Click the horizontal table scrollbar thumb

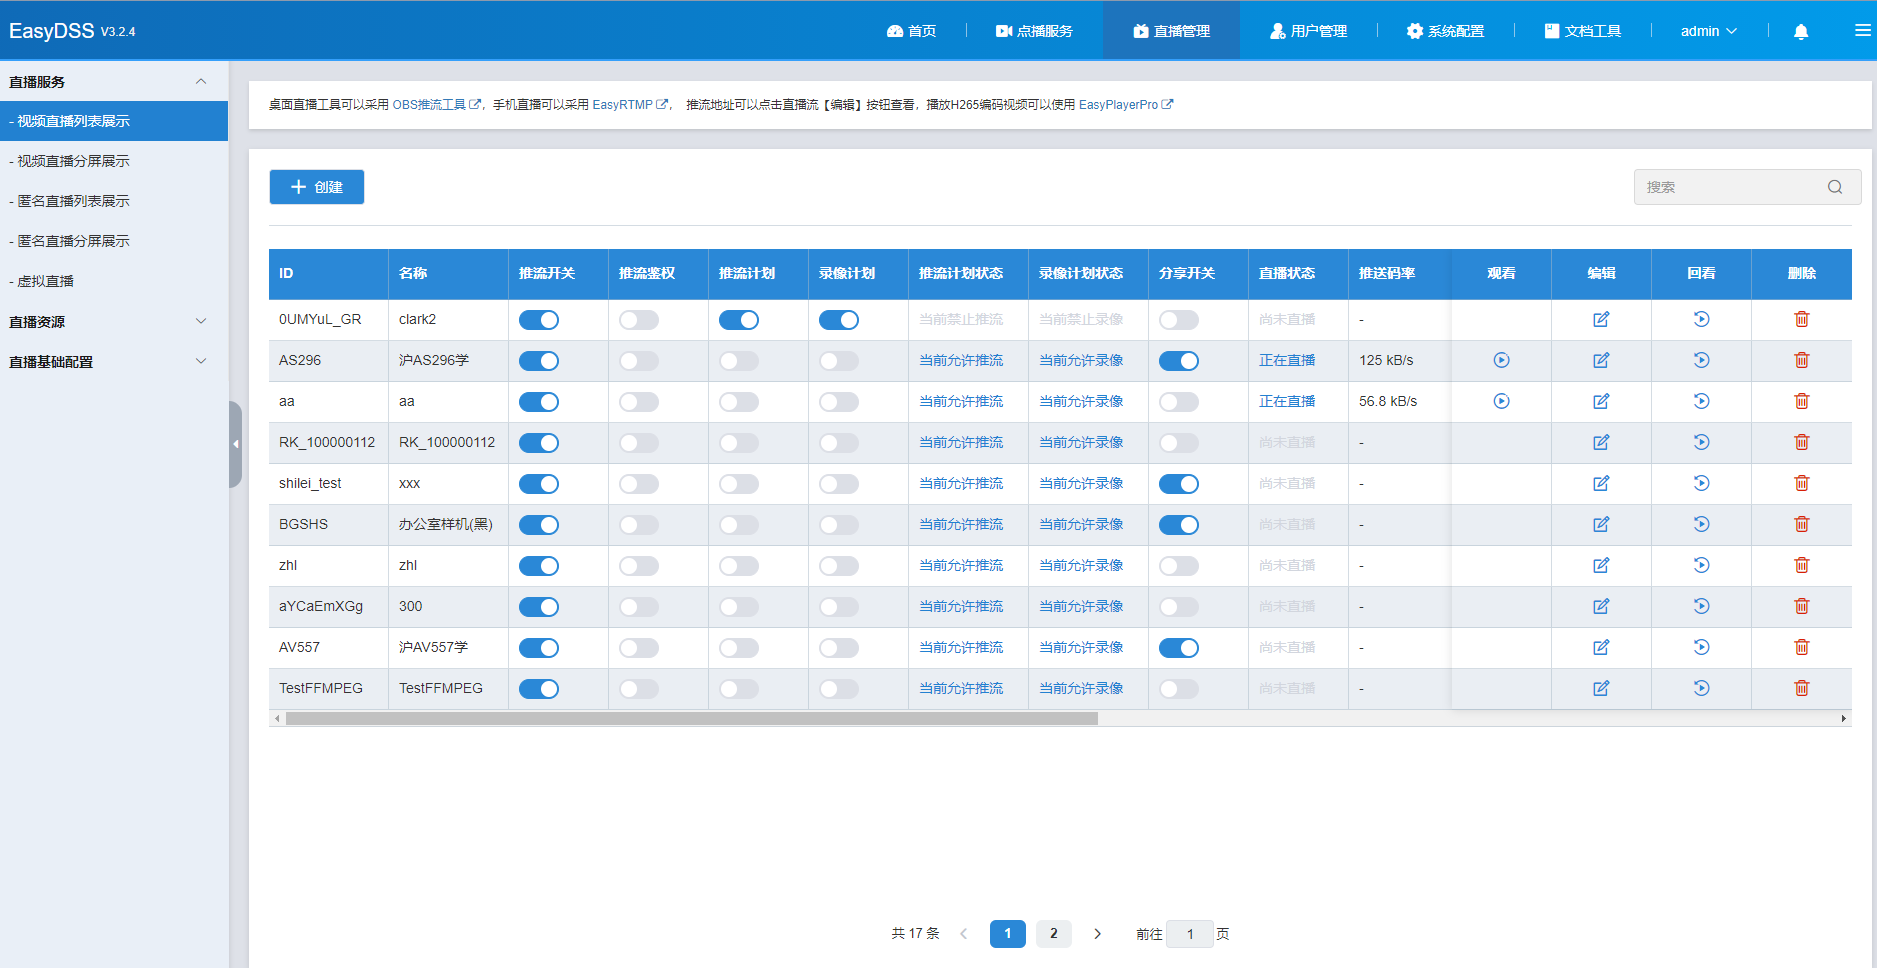click(691, 719)
